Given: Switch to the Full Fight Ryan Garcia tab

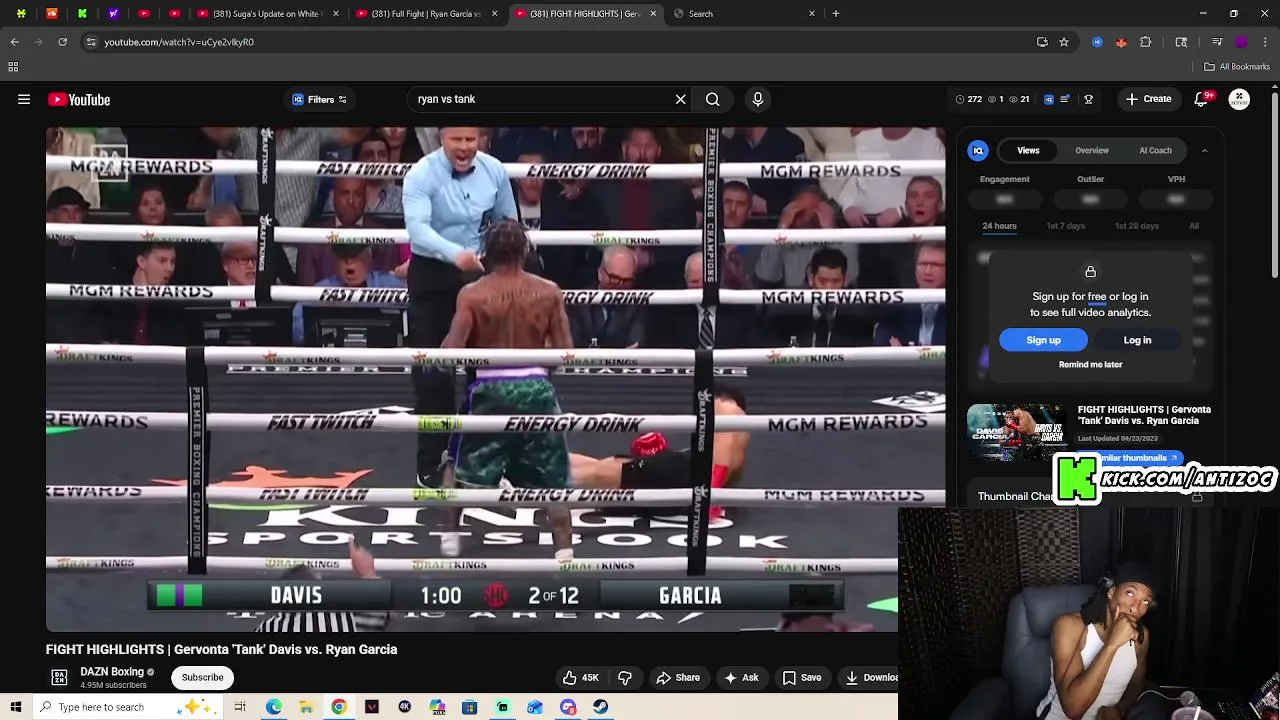Looking at the screenshot, I should click(426, 14).
